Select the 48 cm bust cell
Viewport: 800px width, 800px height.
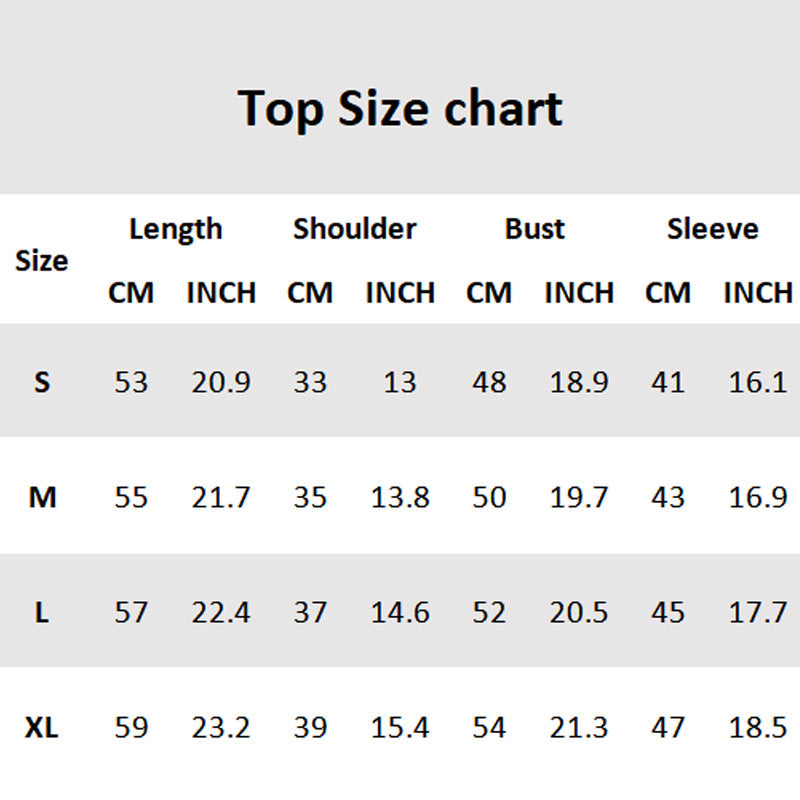click(x=489, y=382)
